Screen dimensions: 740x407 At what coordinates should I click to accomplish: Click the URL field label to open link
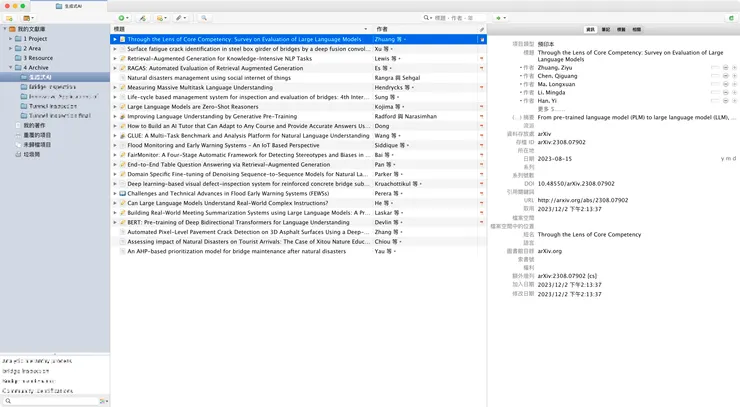528,200
